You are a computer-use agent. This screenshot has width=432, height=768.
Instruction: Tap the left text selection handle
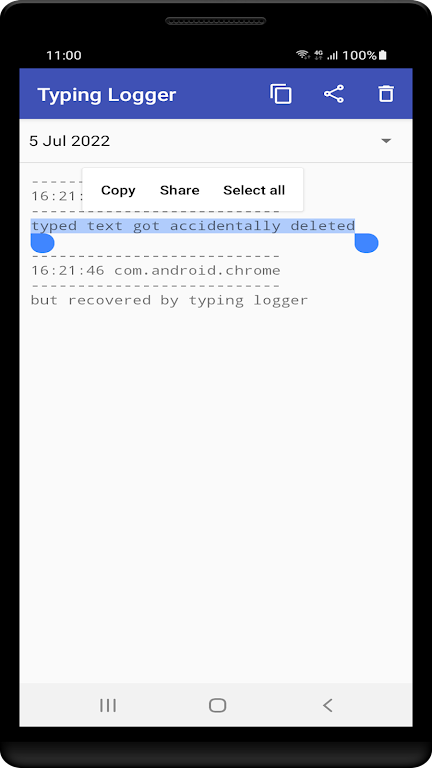42,243
